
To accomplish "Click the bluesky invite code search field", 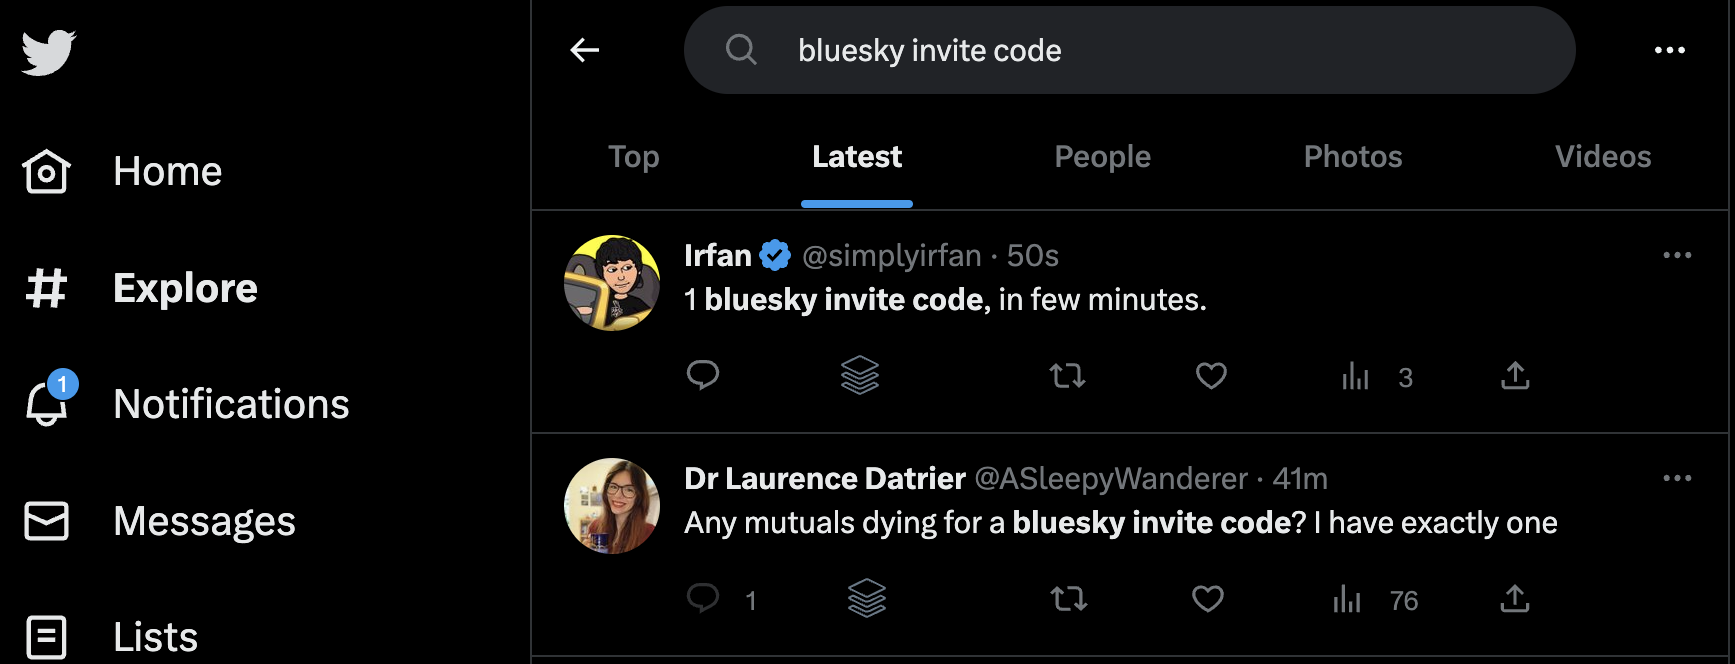I will 1130,50.
